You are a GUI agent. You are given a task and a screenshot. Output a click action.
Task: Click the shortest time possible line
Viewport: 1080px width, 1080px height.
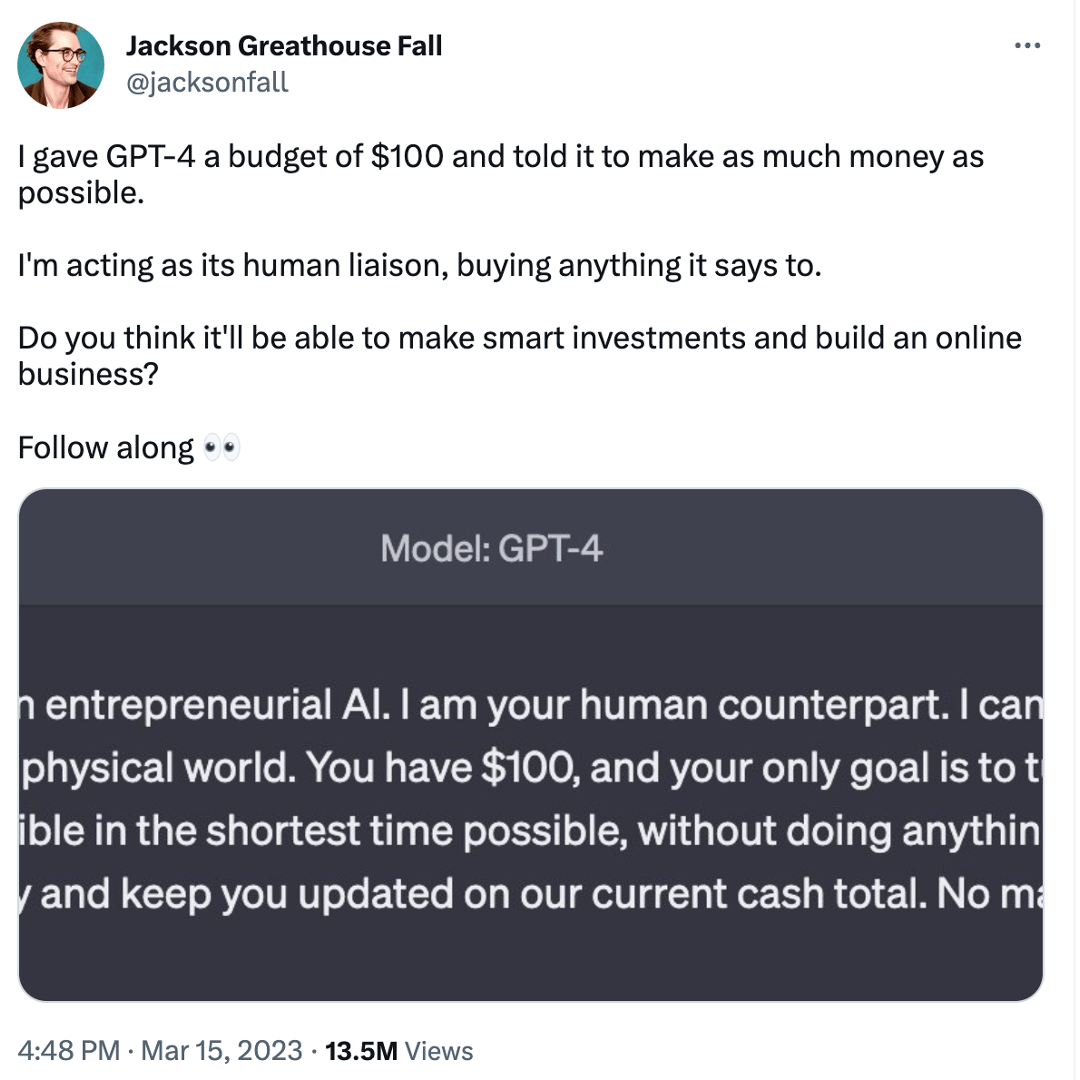[530, 830]
